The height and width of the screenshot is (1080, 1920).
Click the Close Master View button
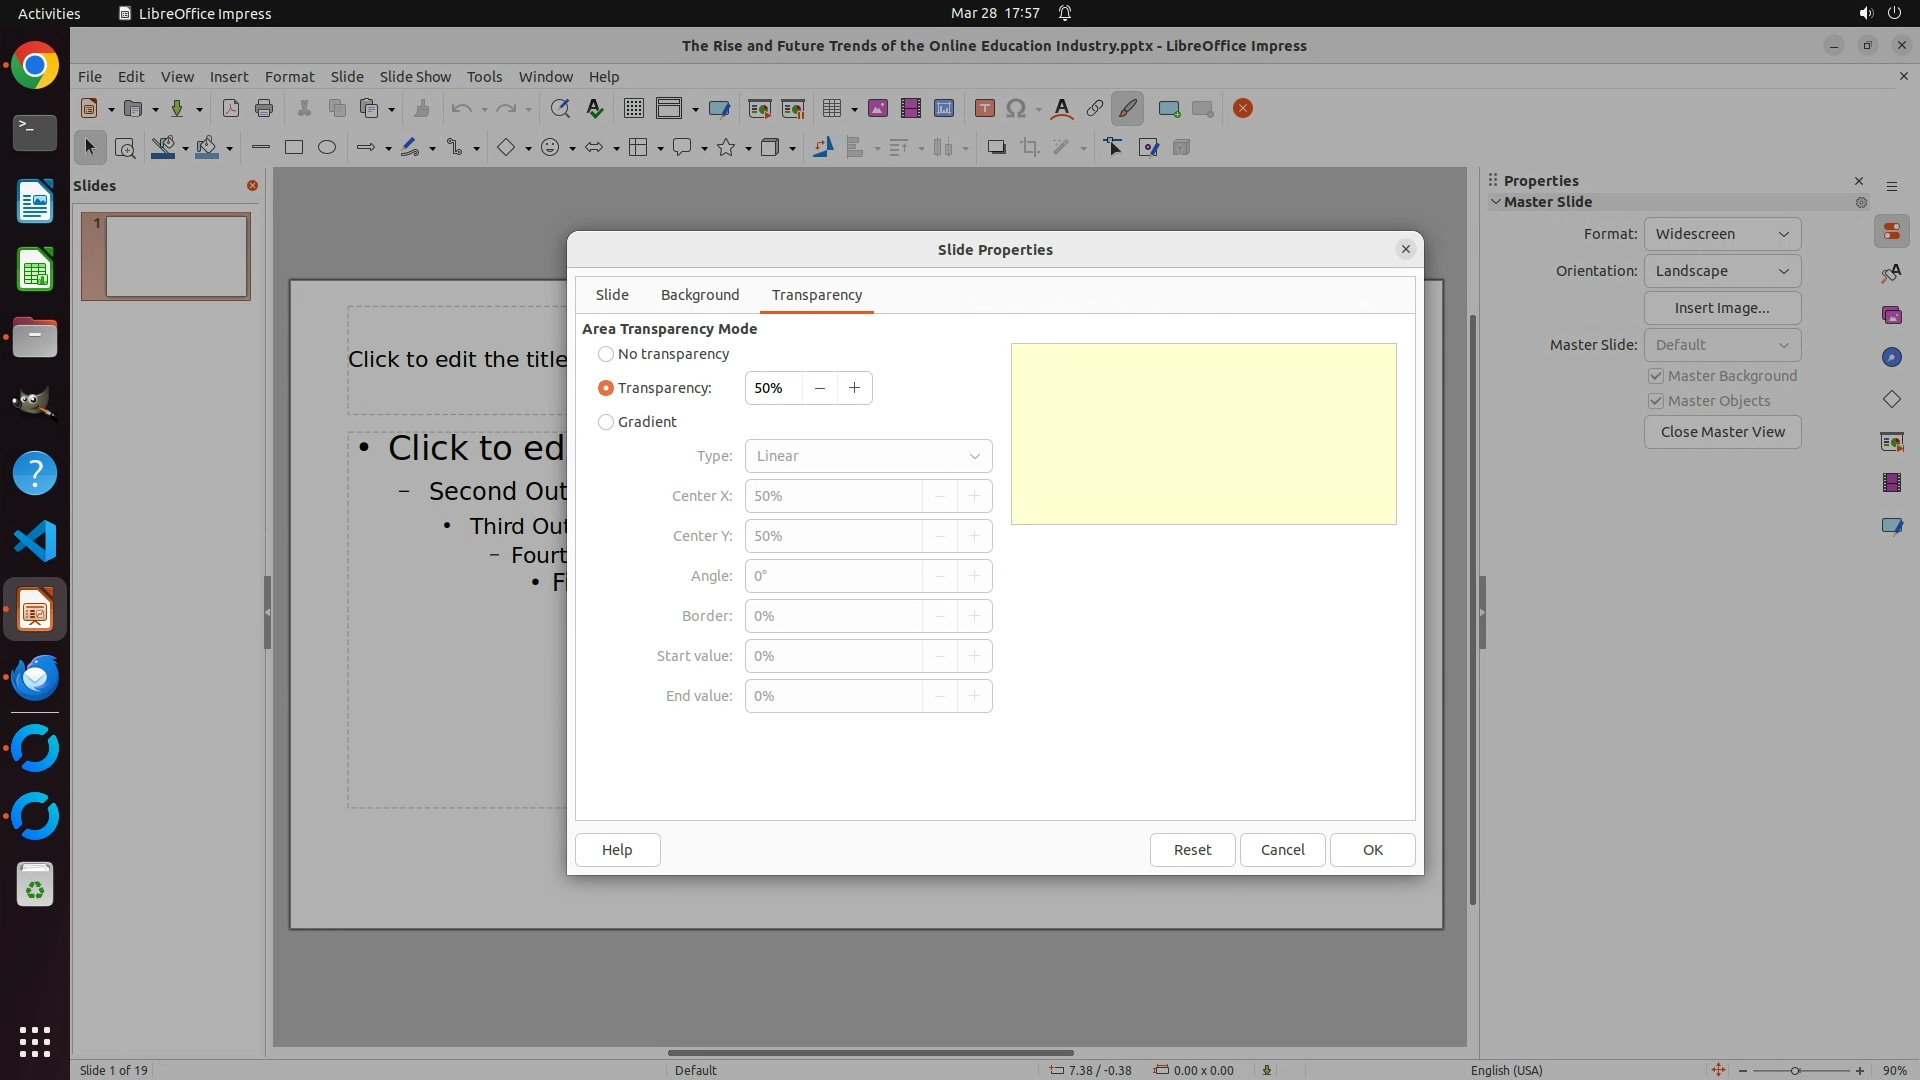tap(1722, 432)
